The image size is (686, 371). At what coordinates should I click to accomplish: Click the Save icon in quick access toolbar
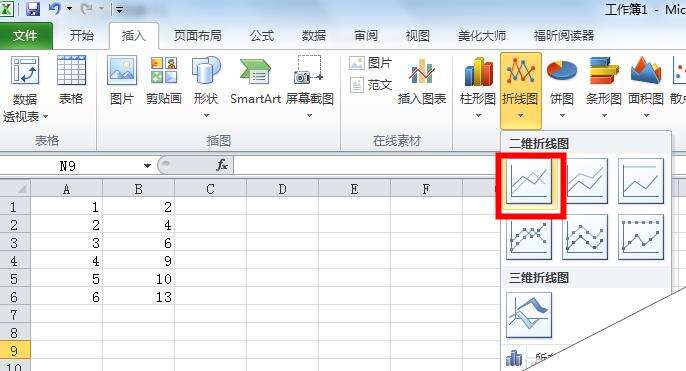point(33,9)
